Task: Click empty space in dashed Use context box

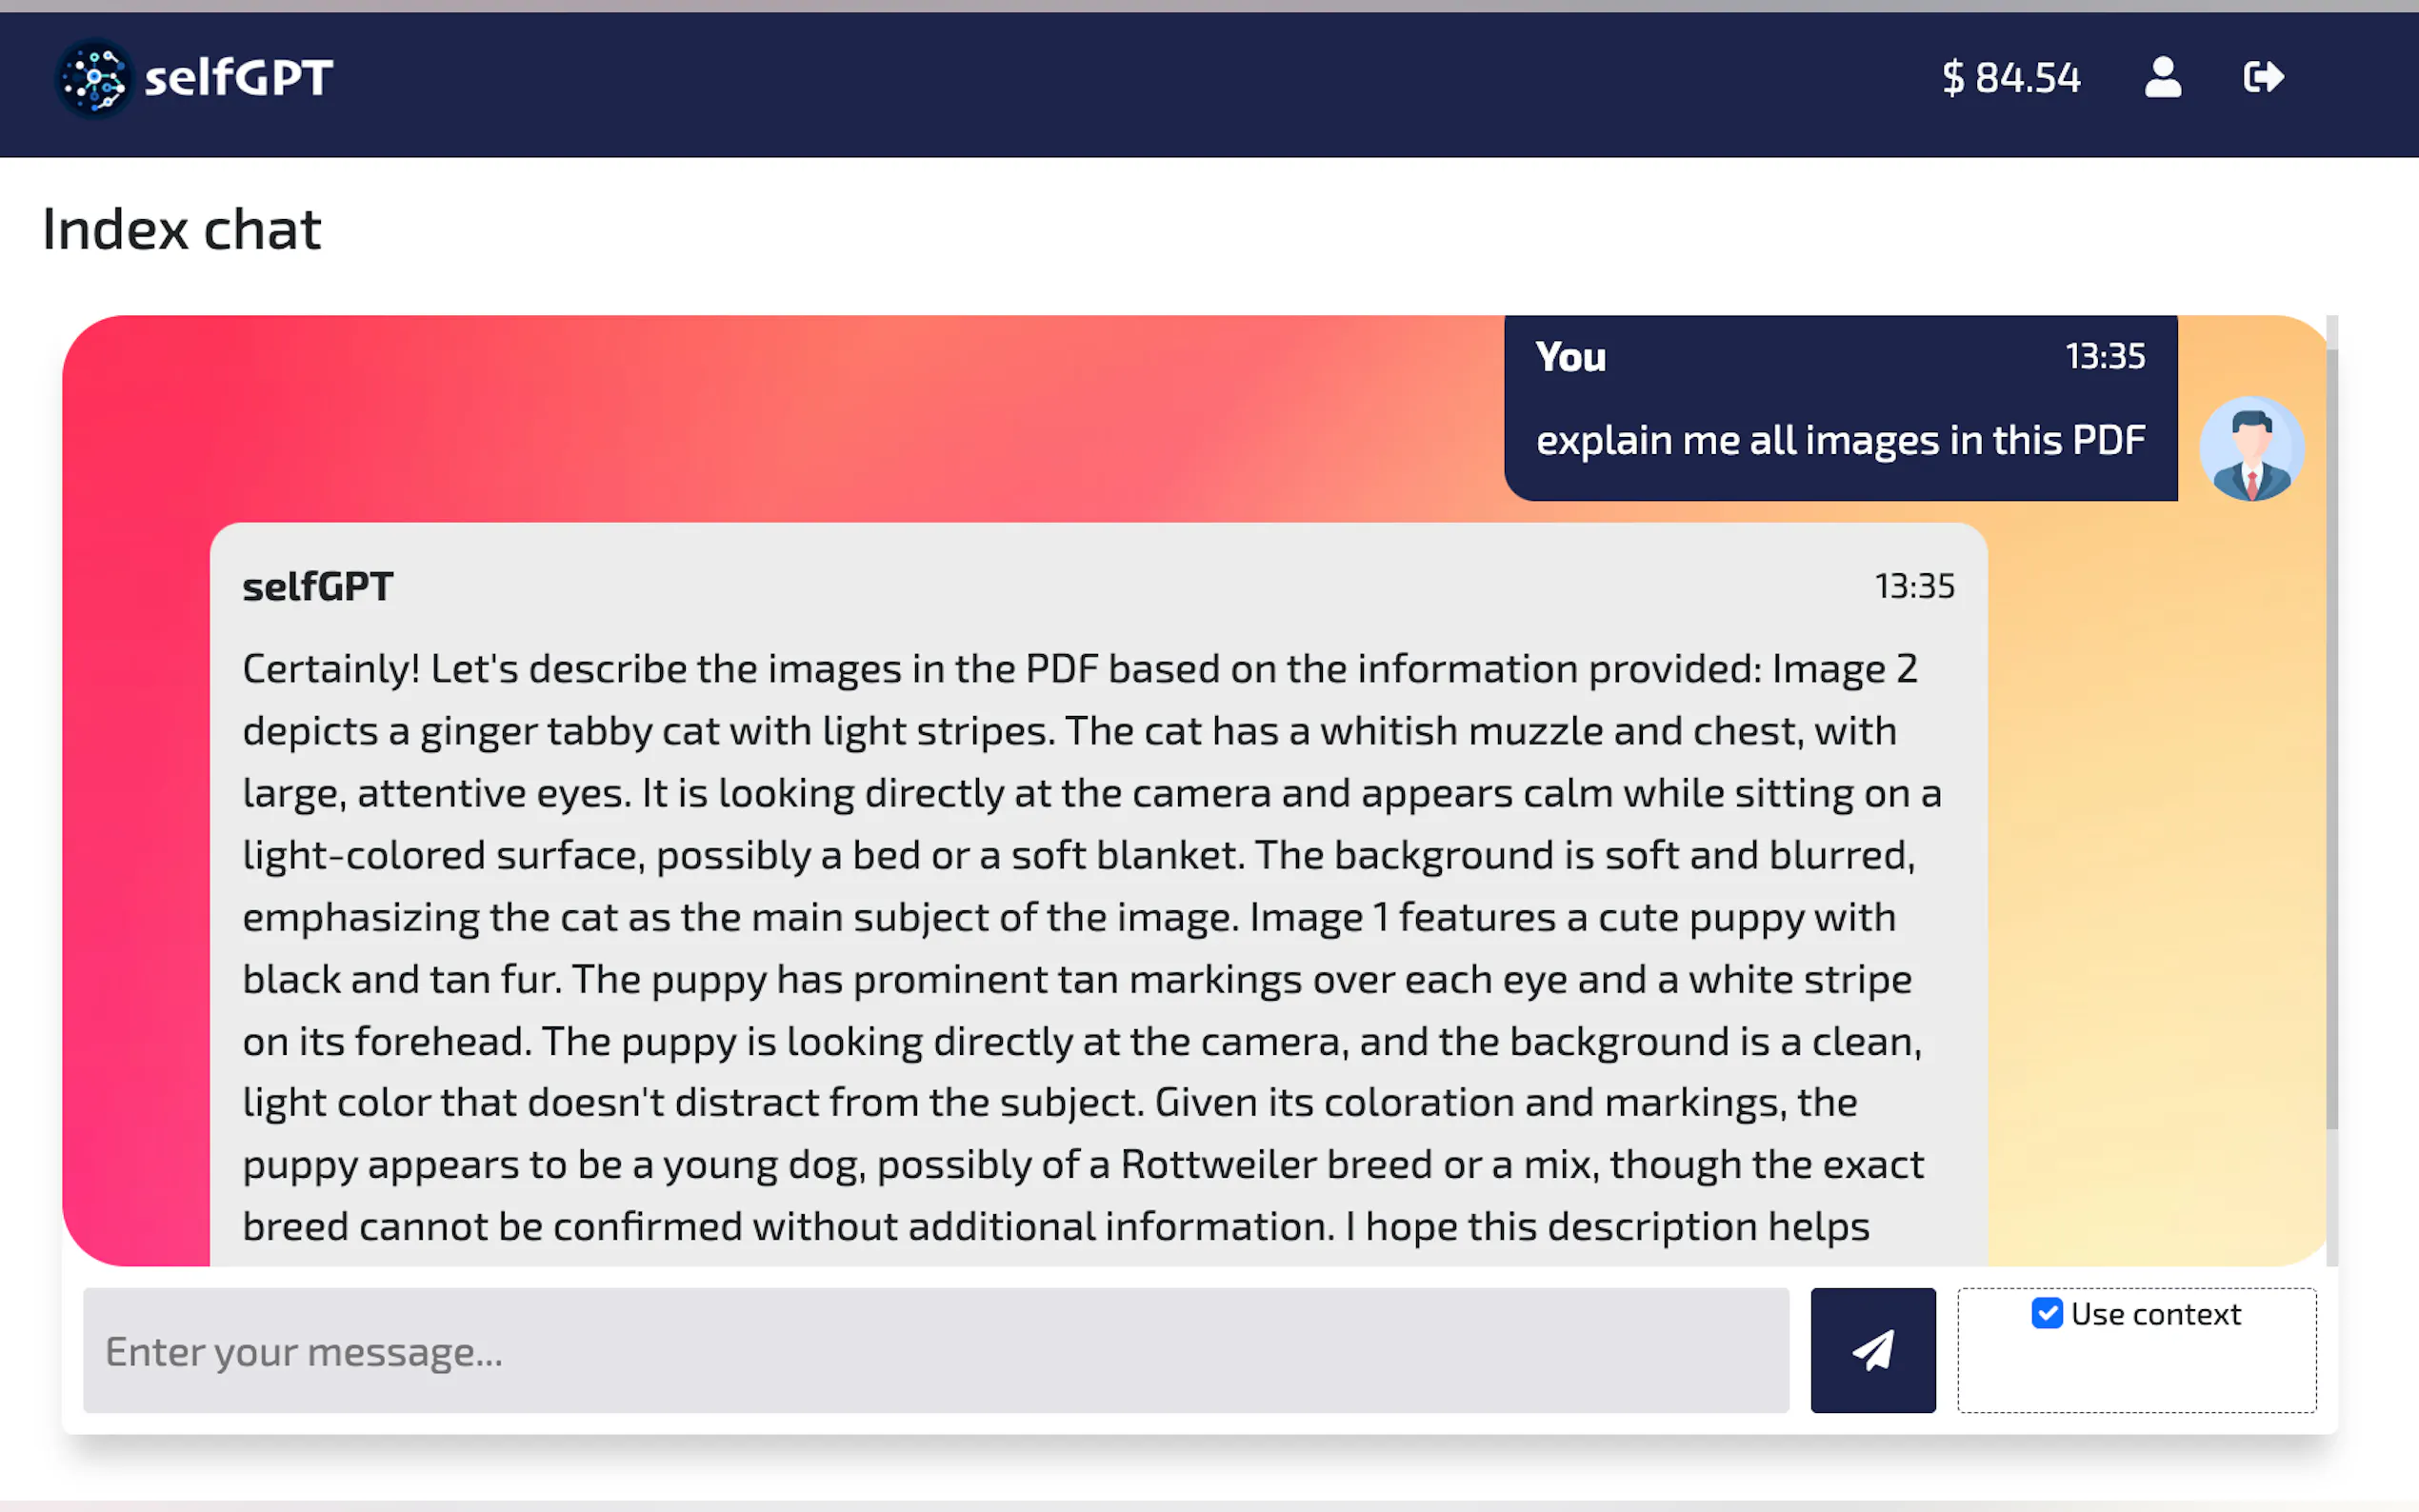Action: tap(2135, 1380)
